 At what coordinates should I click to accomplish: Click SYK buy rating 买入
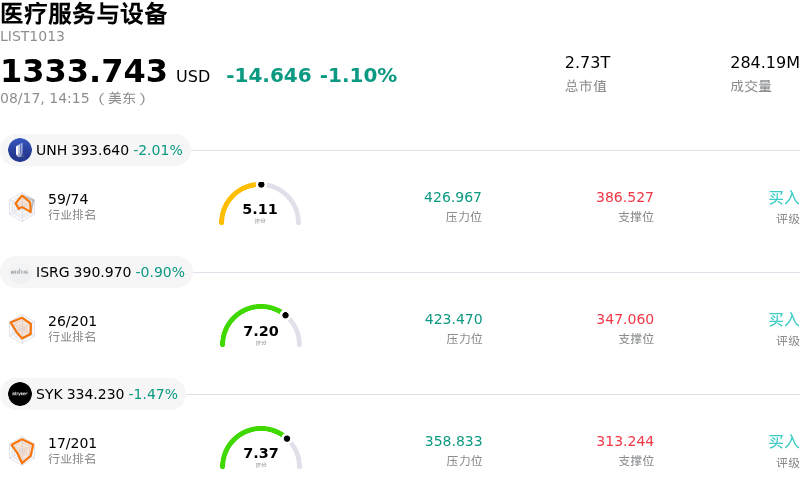pyautogui.click(x=784, y=442)
